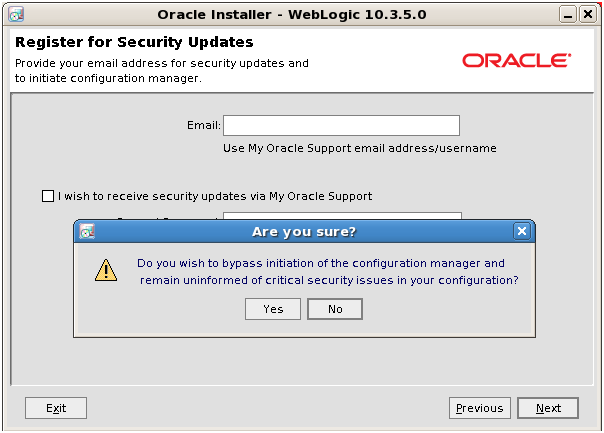Click the partially hidden password field
Screen dimensions: 604x433
click(x=342, y=215)
